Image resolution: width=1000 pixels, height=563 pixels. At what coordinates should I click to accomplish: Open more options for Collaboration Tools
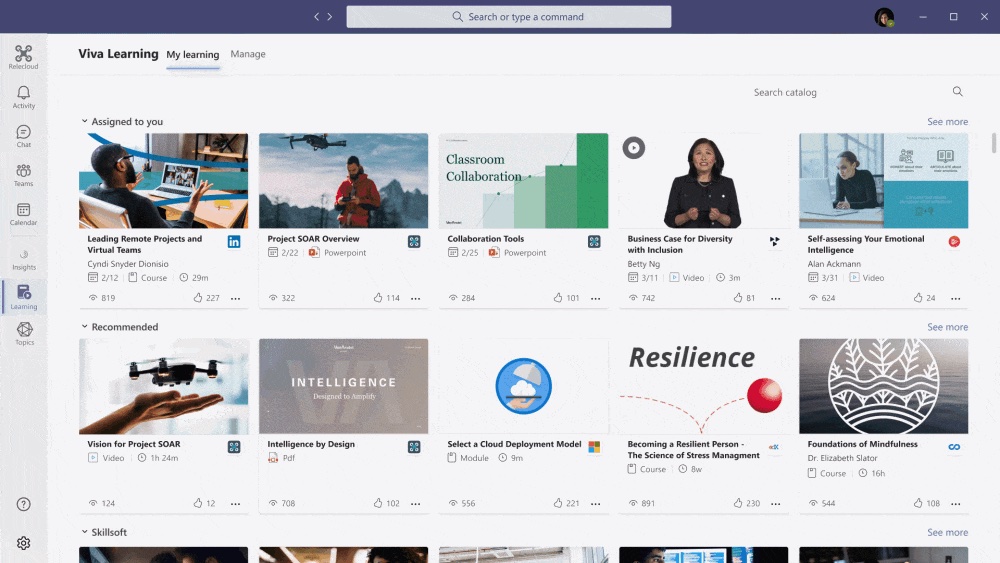pos(595,298)
